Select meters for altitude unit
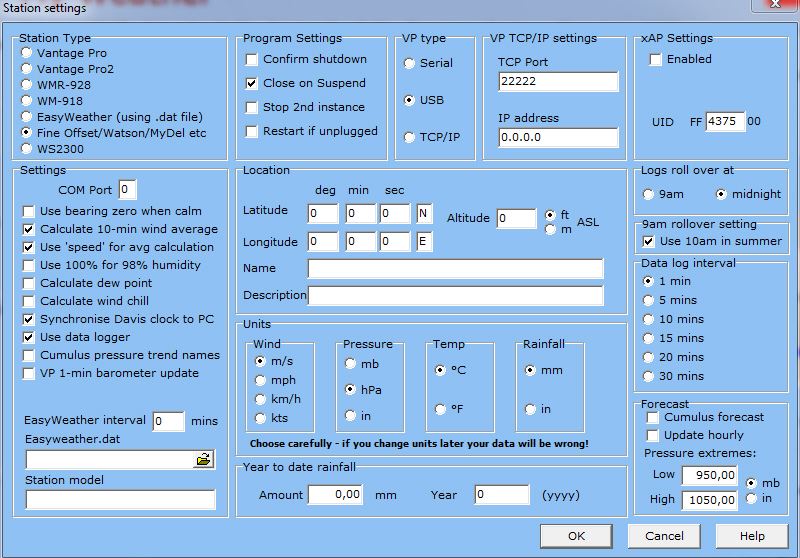 [549, 230]
